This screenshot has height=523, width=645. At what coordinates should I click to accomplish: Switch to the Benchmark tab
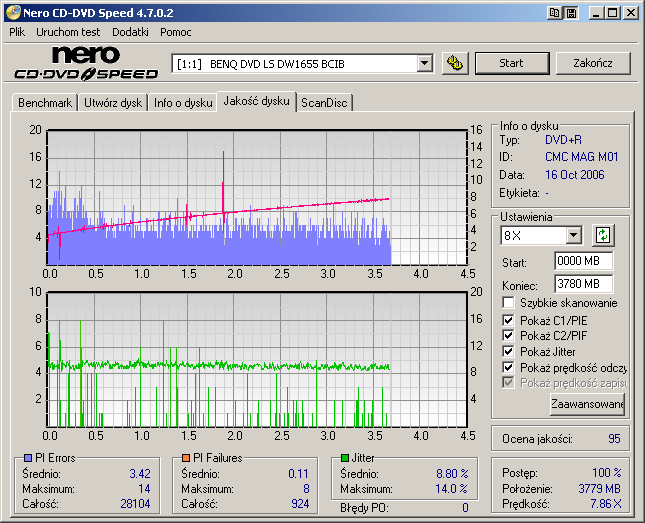click(45, 102)
